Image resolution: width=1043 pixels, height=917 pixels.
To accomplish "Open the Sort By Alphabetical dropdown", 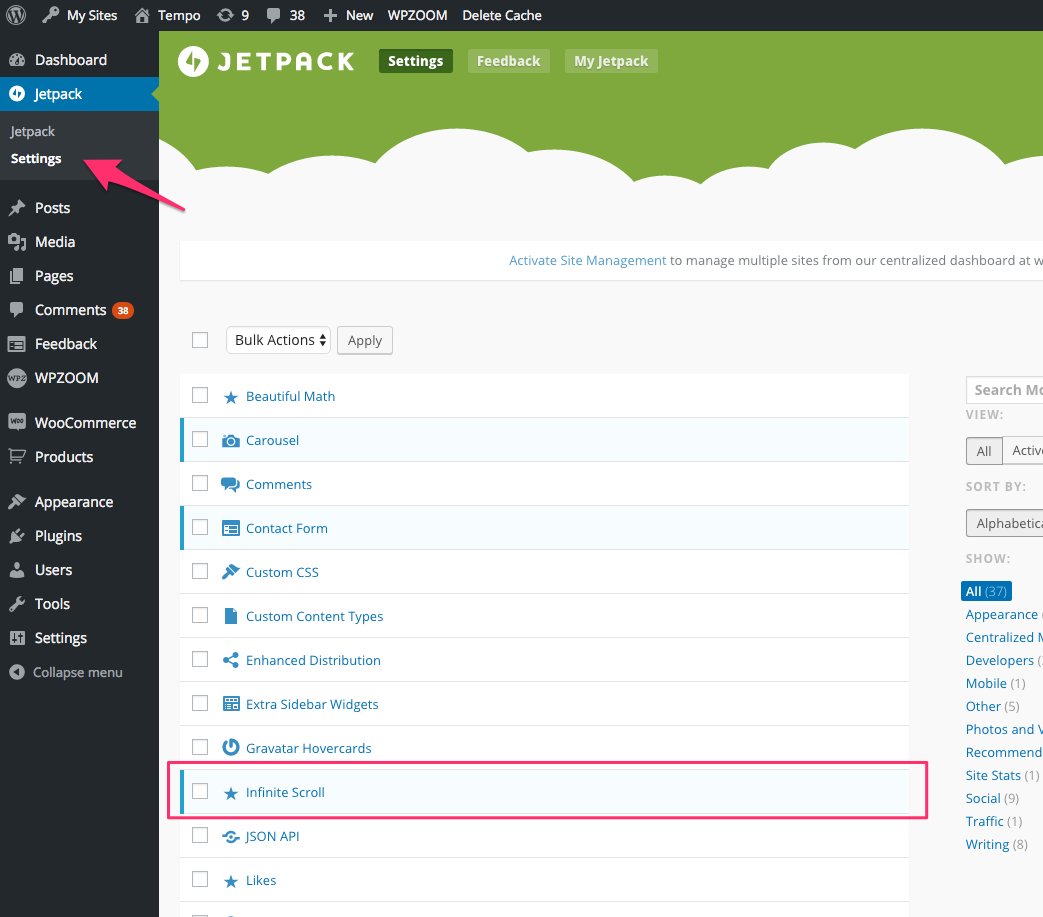I will (x=1003, y=523).
